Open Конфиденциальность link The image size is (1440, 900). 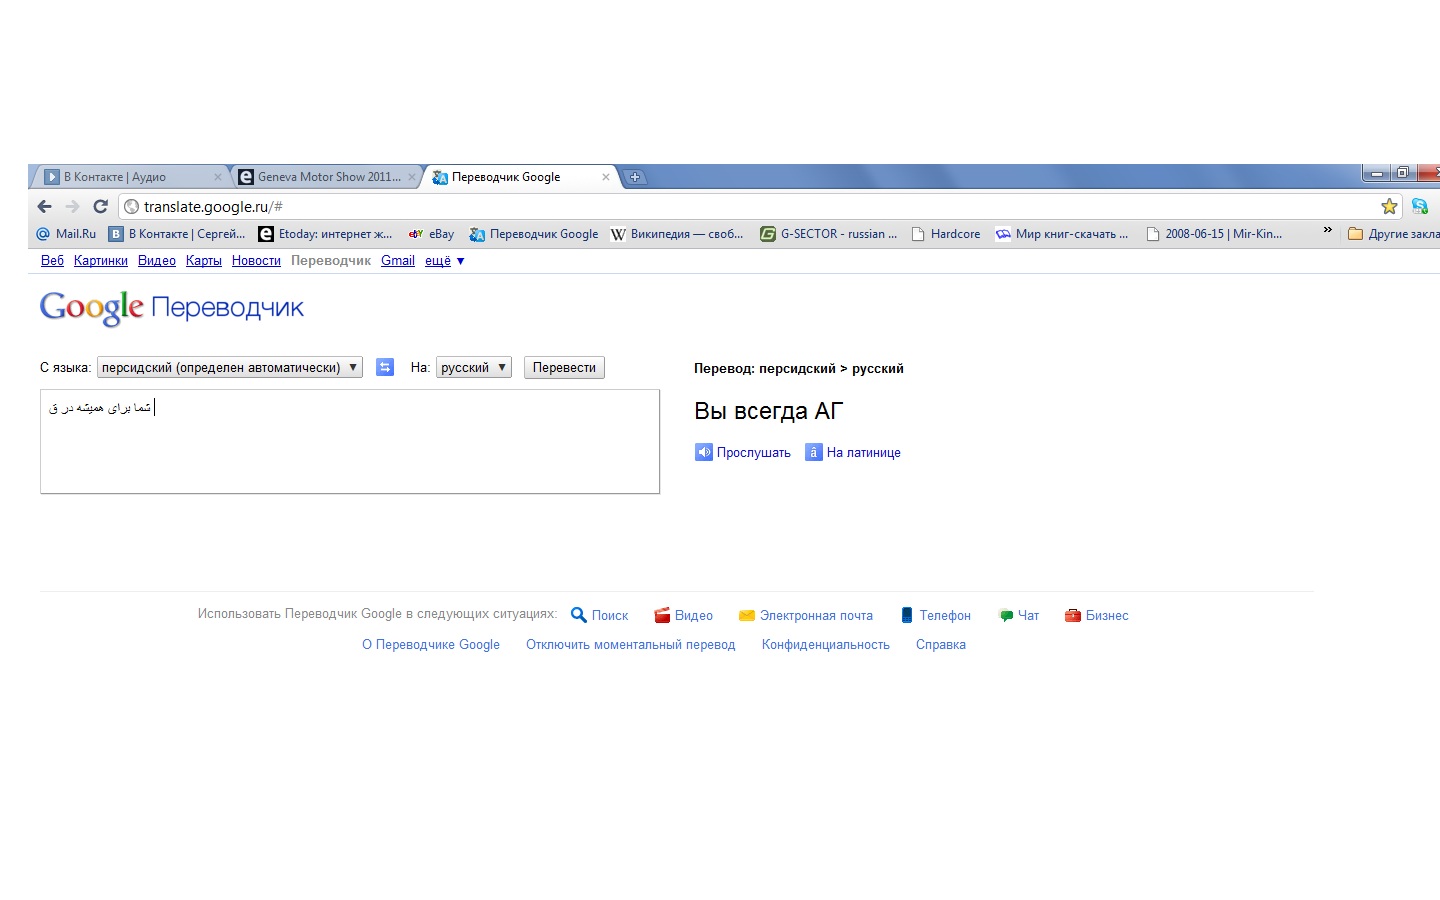(x=826, y=645)
